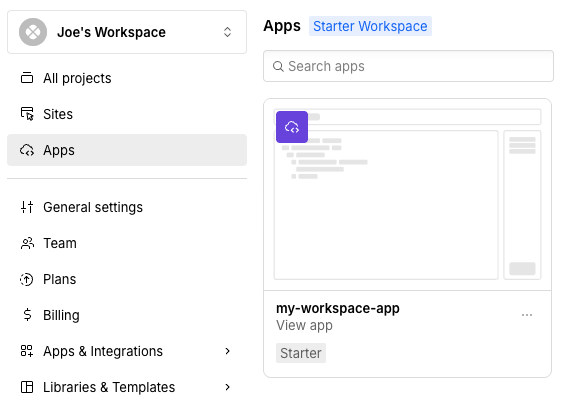Click the General settings sliders icon

pyautogui.click(x=27, y=207)
